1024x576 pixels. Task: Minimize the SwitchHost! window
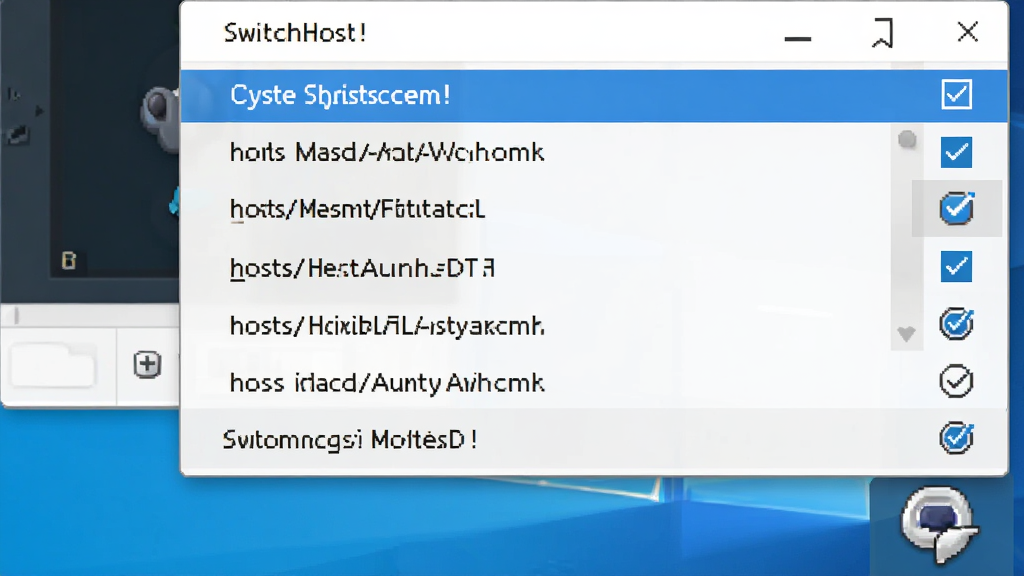797,39
